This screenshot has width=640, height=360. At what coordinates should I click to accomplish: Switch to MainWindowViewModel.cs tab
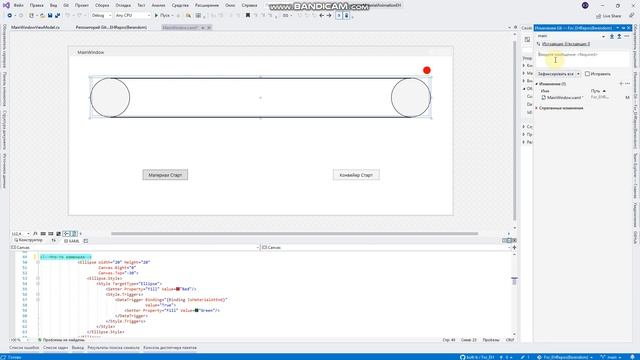pos(36,27)
